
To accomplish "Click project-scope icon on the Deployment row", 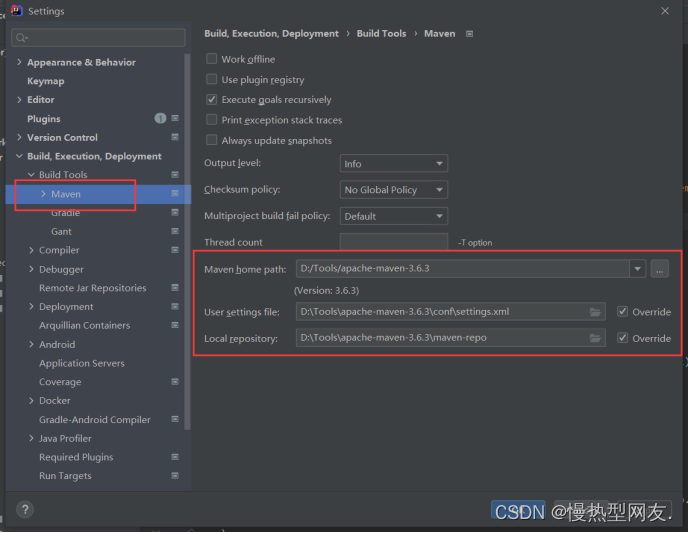I will click(x=175, y=306).
